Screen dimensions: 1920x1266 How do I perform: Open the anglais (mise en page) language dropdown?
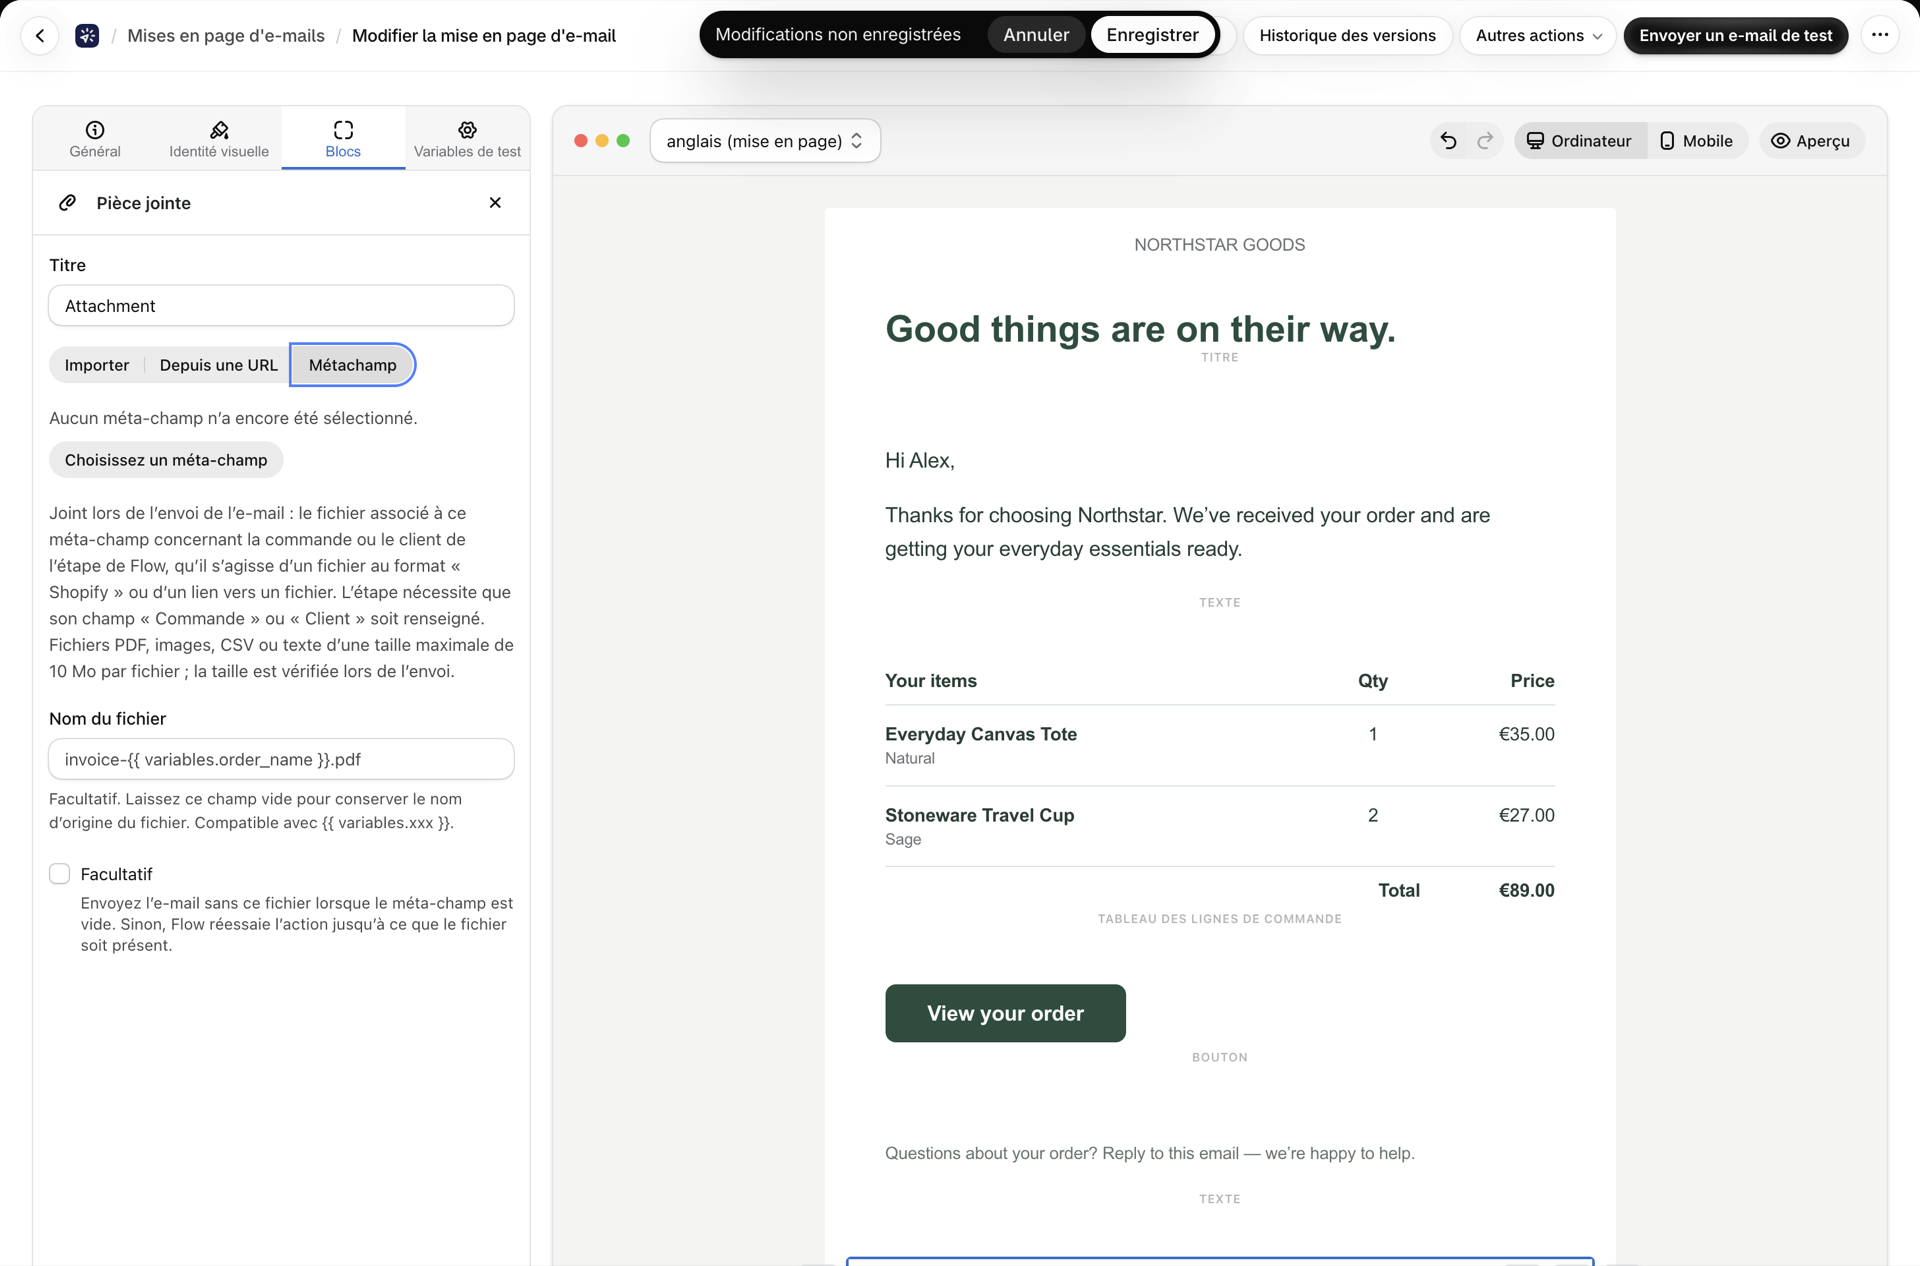[x=765, y=141]
